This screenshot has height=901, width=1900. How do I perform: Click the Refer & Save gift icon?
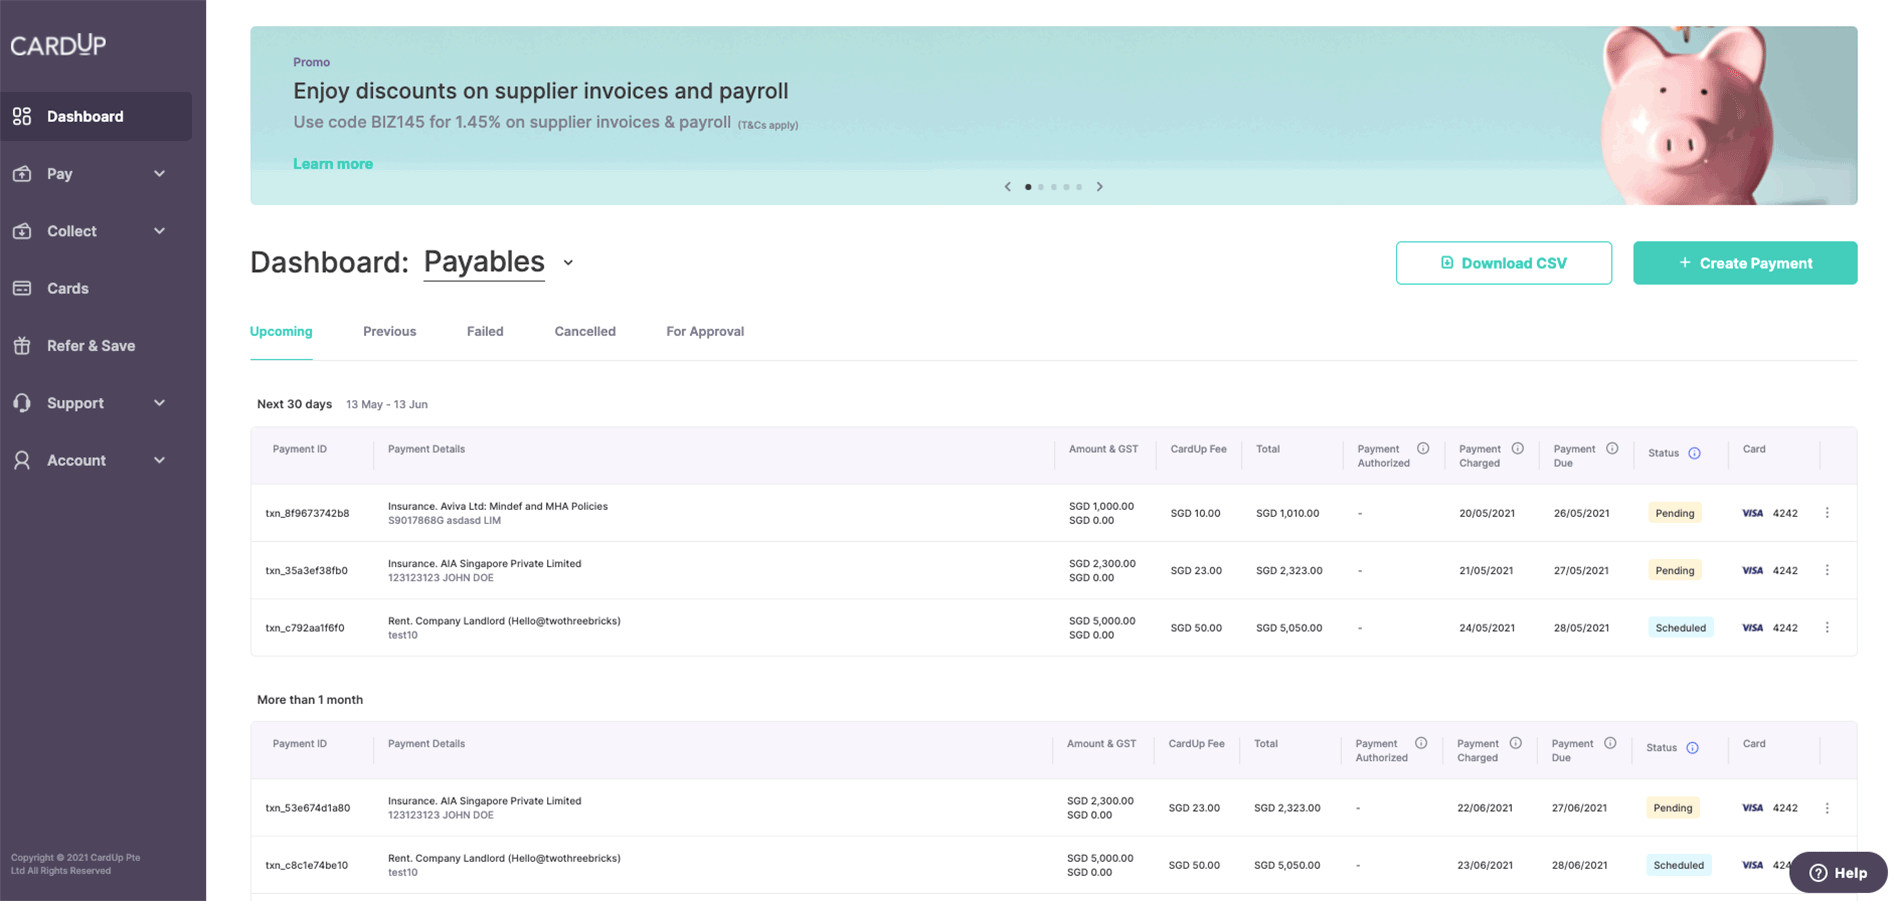click(x=22, y=346)
